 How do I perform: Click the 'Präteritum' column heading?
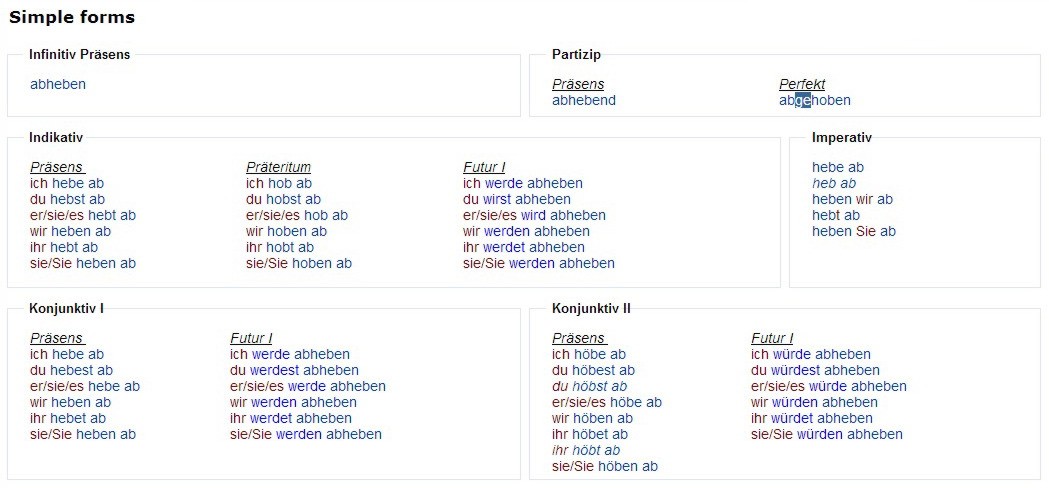tap(278, 167)
